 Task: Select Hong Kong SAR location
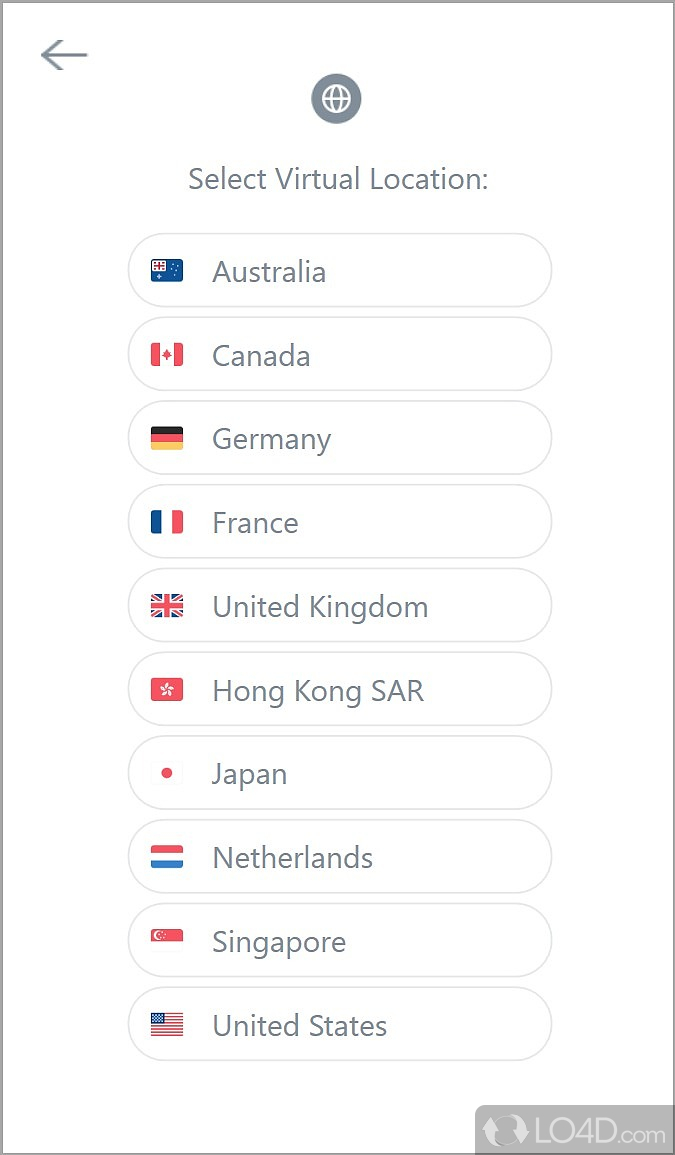(340, 690)
